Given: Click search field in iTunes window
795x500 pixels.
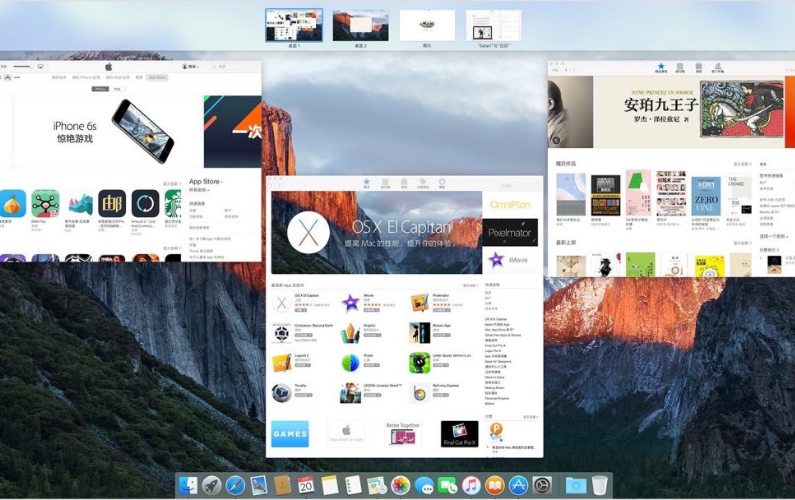Looking at the screenshot, I should tap(235, 66).
